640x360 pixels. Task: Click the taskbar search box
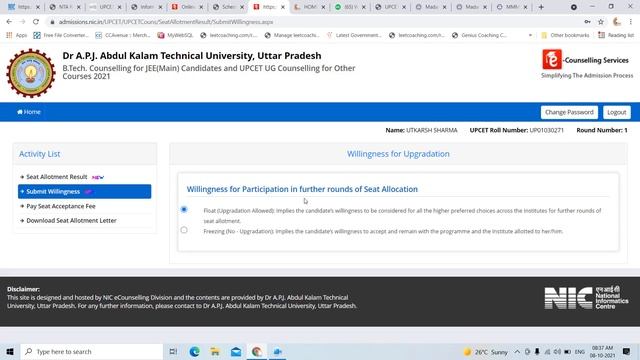[x=91, y=351]
